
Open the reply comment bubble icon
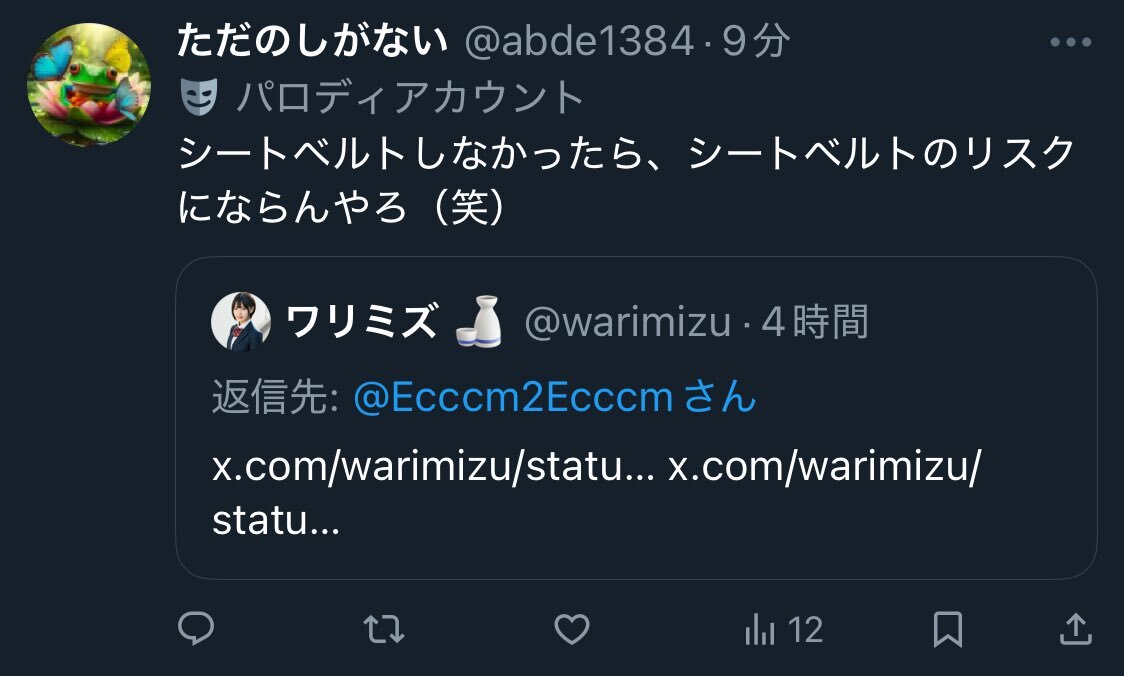tap(196, 629)
